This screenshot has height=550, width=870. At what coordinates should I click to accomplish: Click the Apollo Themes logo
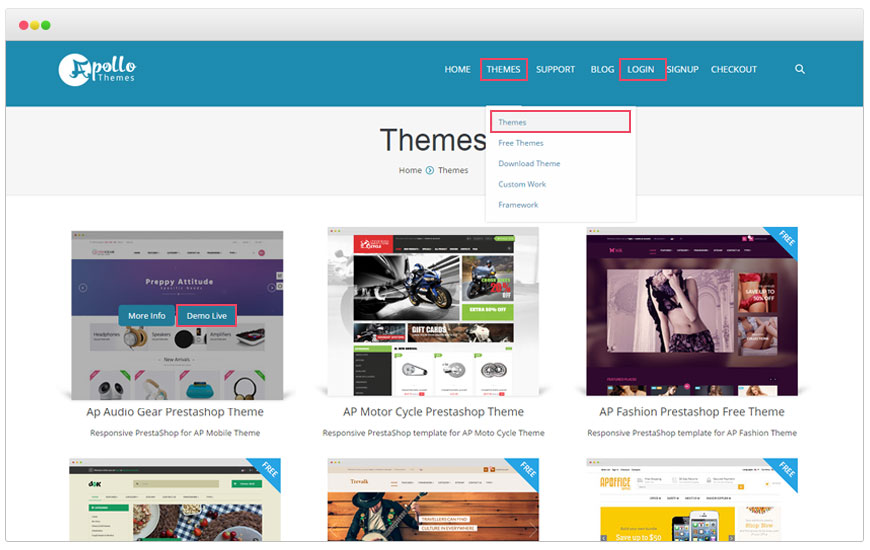[97, 69]
